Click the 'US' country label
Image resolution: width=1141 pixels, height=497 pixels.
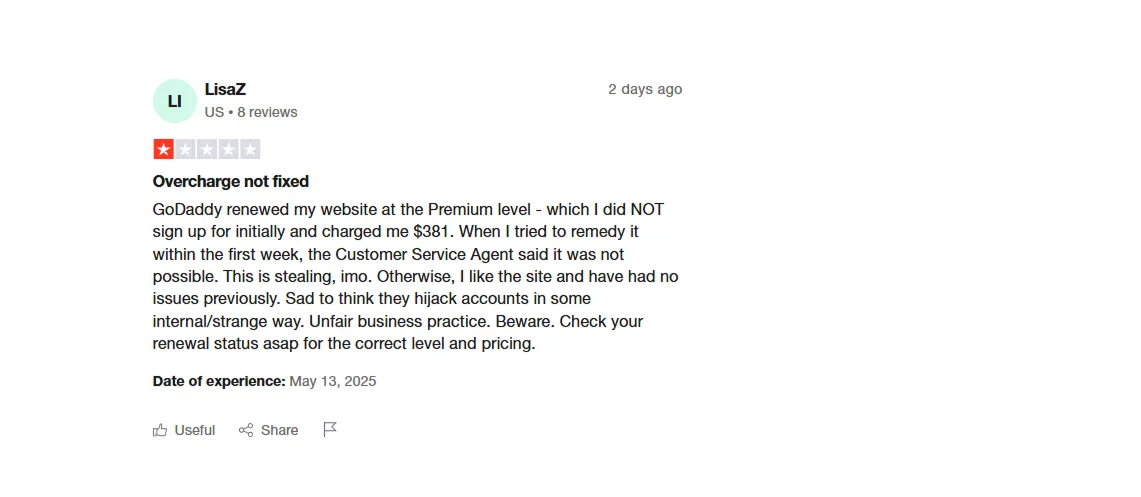pyautogui.click(x=214, y=112)
